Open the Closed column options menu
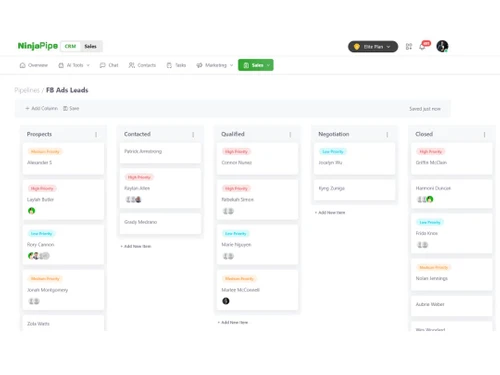 click(484, 134)
